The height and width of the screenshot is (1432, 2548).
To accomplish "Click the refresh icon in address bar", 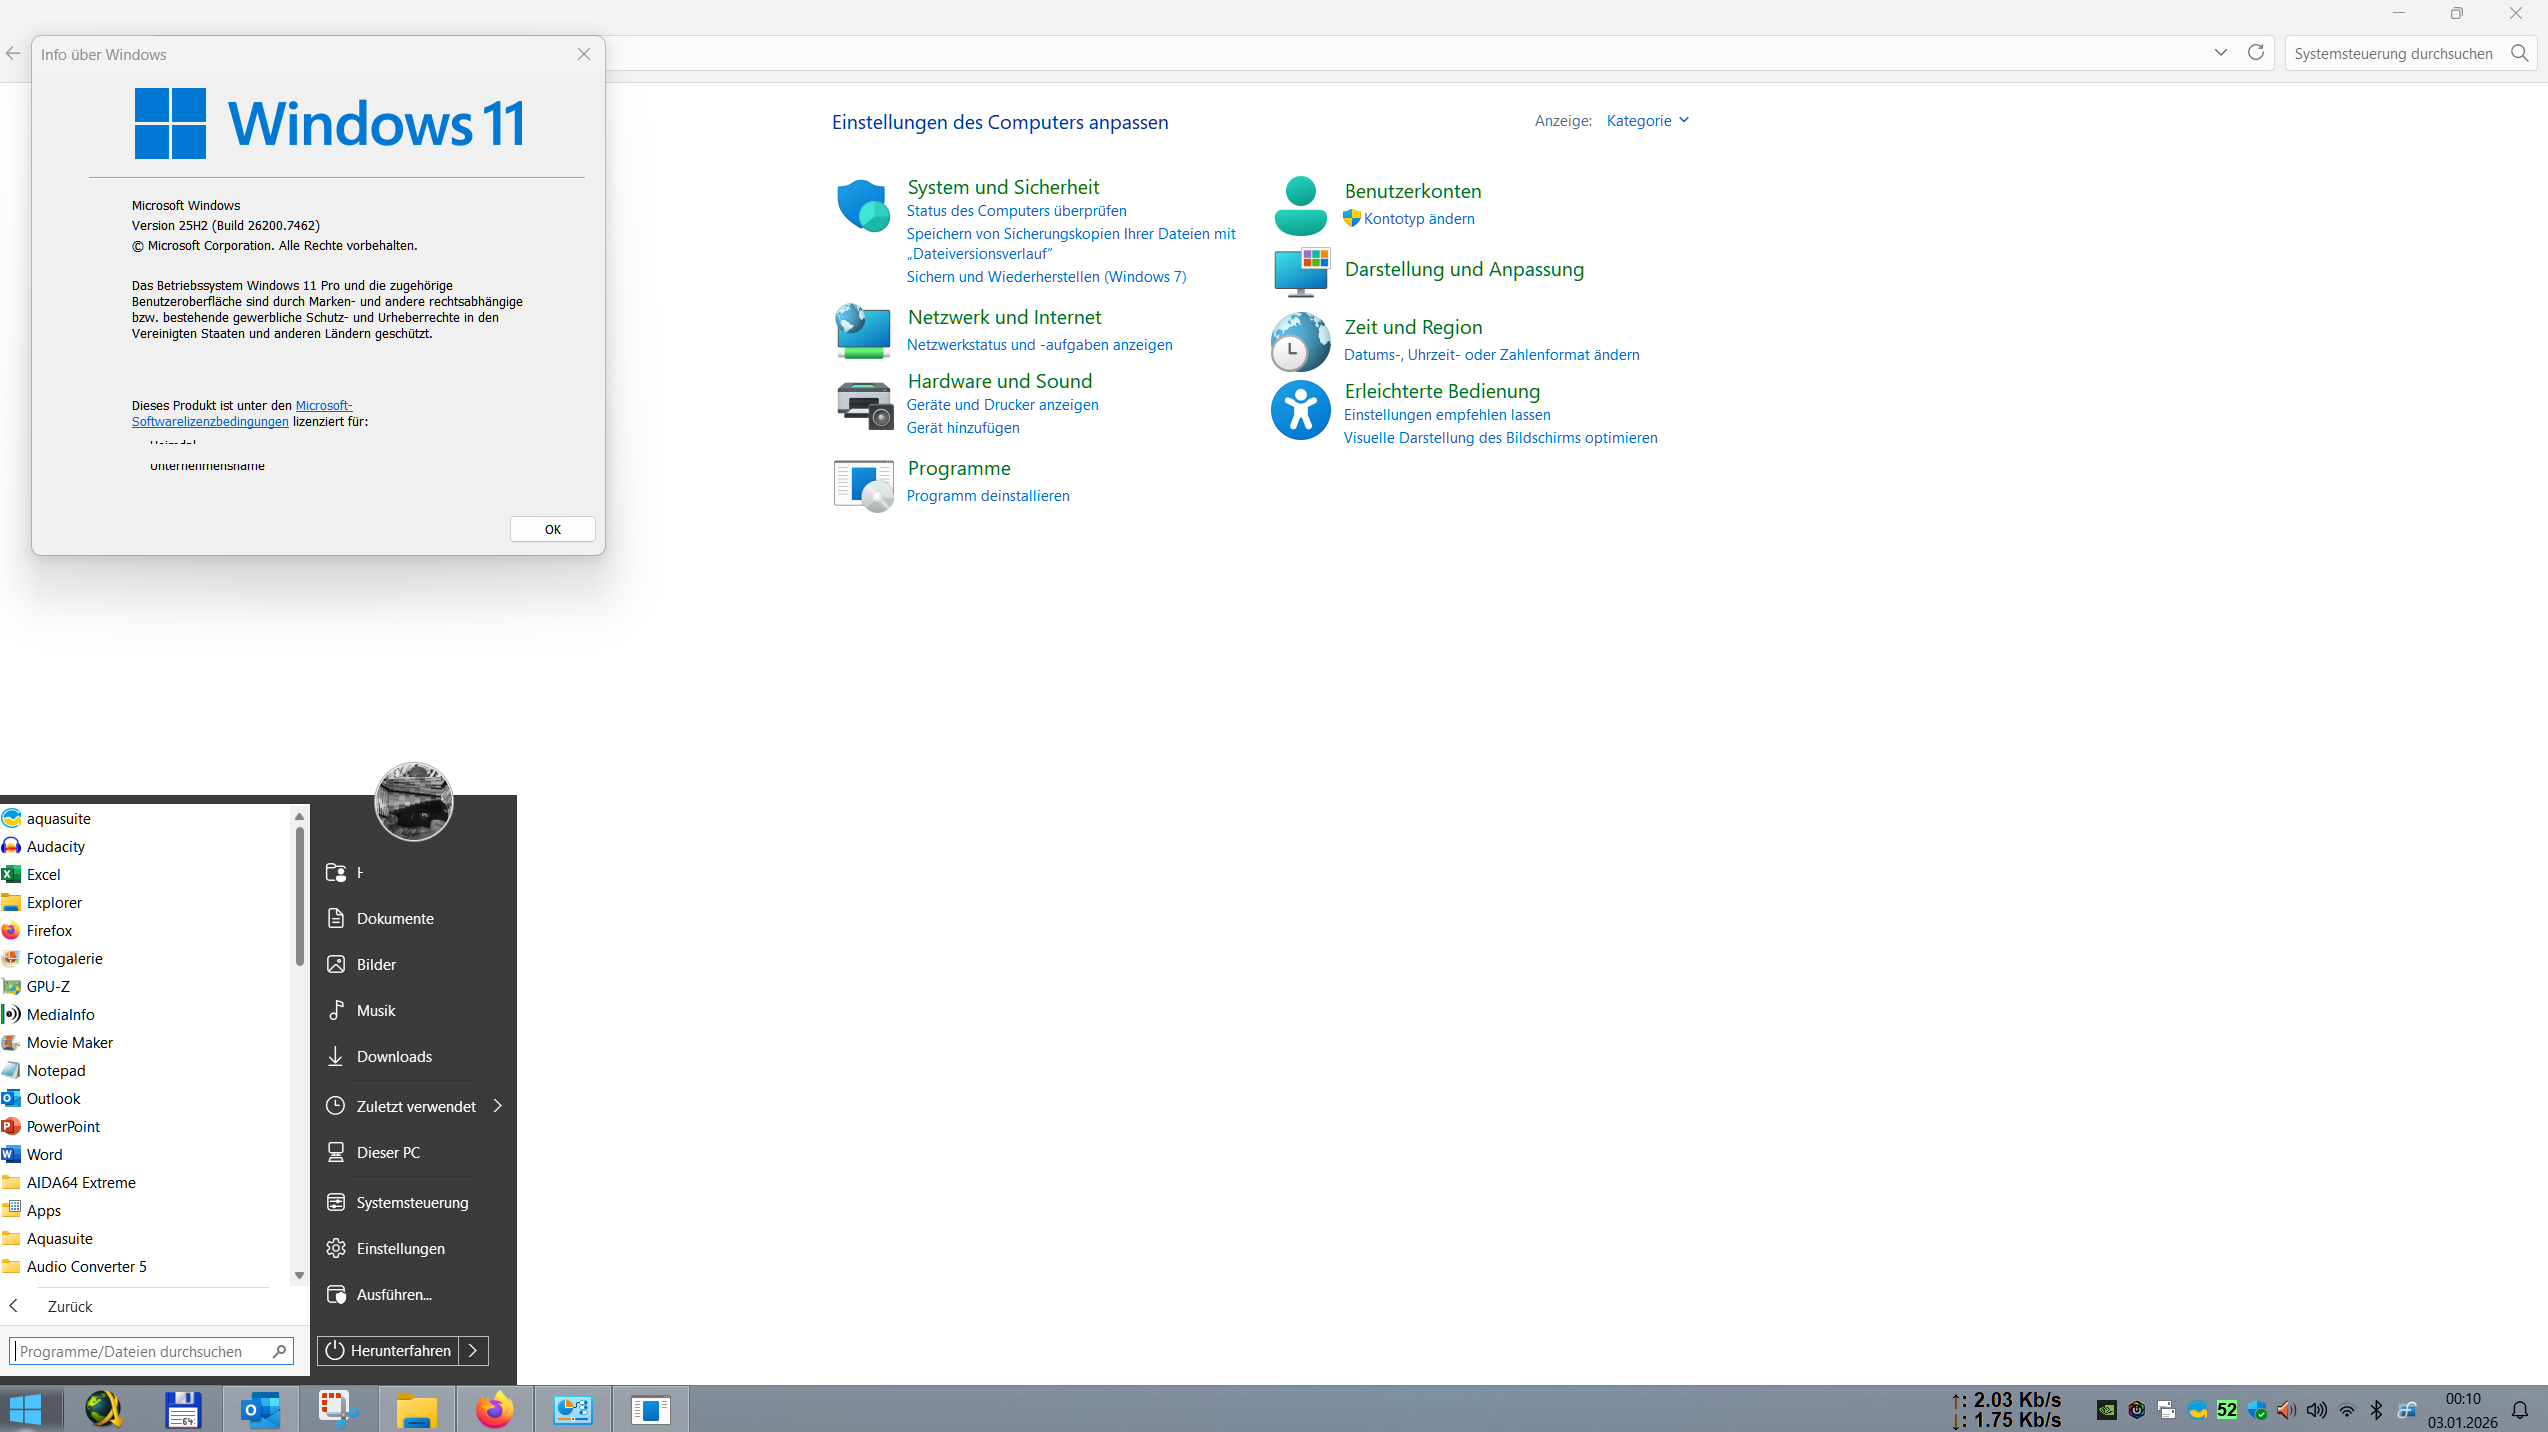I will coord(2255,53).
